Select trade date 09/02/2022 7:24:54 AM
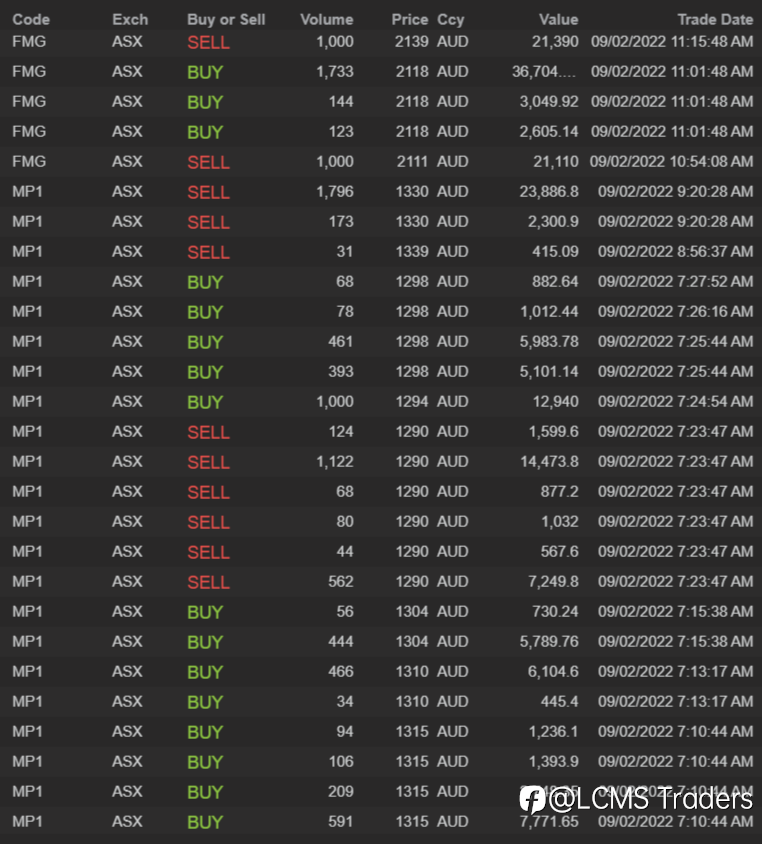Image resolution: width=762 pixels, height=844 pixels. pyautogui.click(x=675, y=402)
